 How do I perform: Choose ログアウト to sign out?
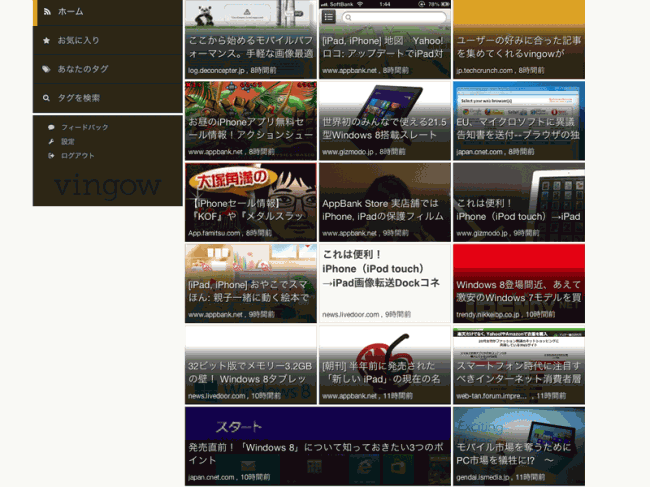[x=78, y=156]
